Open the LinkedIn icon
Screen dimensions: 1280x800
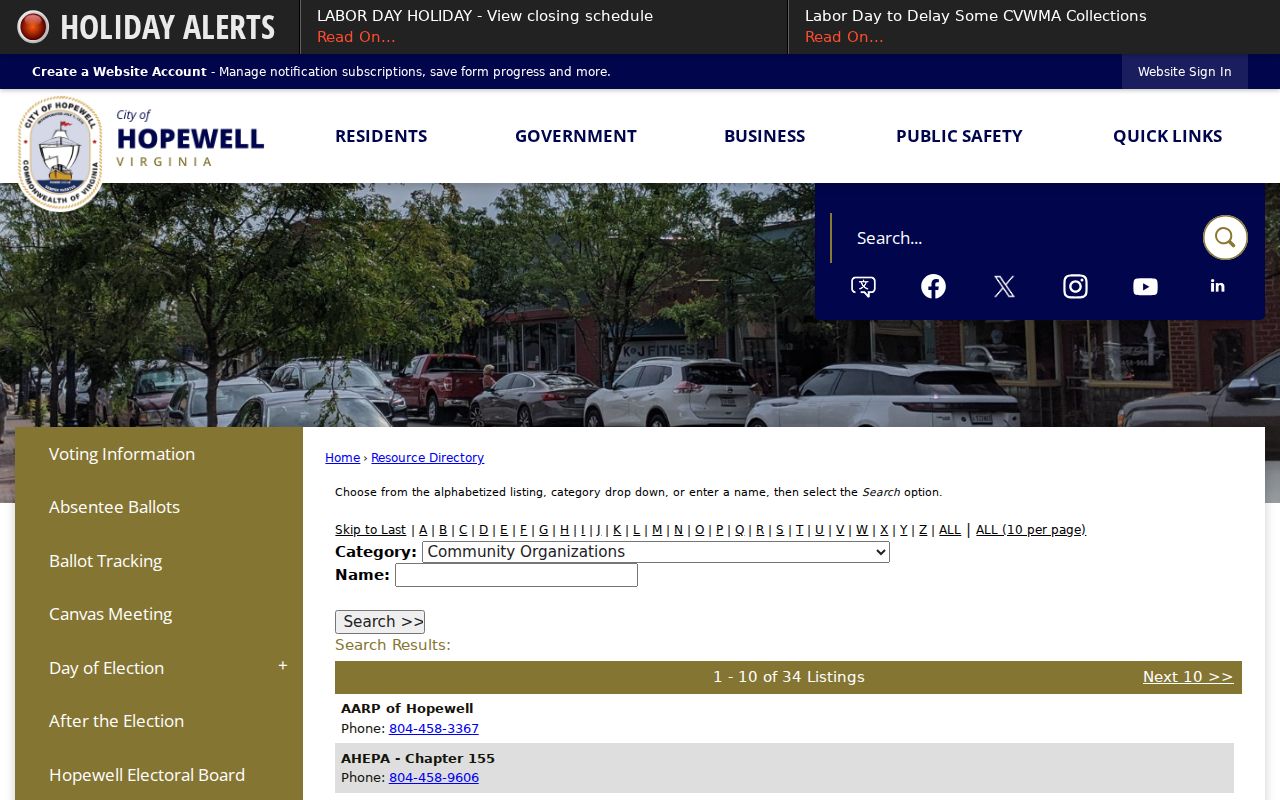point(1217,286)
